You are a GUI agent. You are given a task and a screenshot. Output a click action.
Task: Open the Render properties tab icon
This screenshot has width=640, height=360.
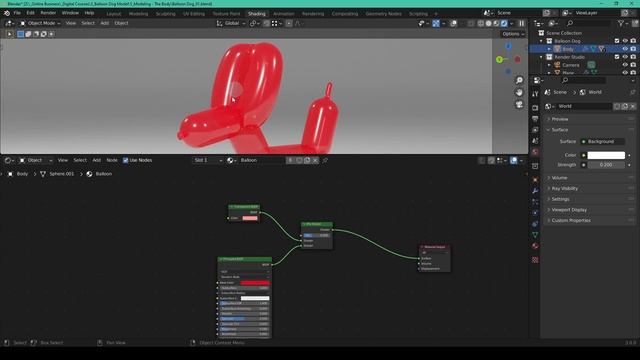tap(535, 108)
